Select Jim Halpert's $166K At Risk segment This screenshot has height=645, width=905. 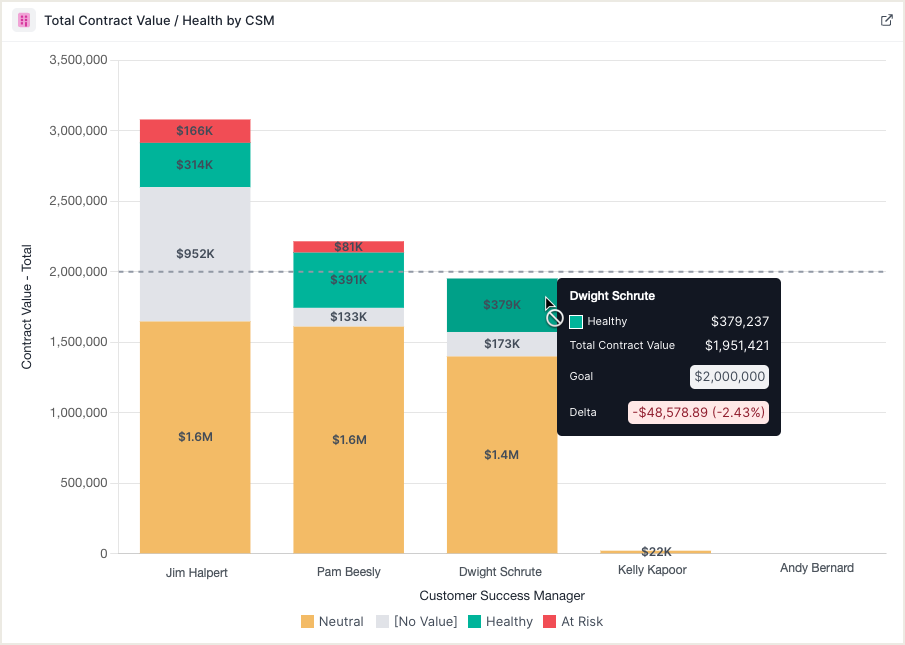(x=195, y=131)
